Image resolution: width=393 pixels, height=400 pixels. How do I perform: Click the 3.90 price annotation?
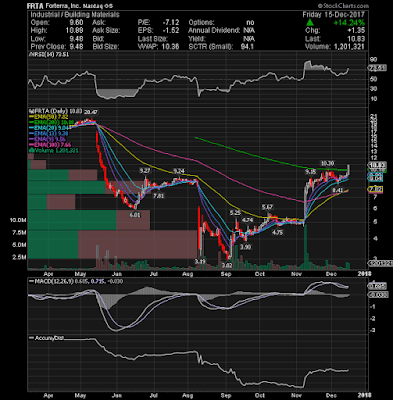[x=245, y=247]
